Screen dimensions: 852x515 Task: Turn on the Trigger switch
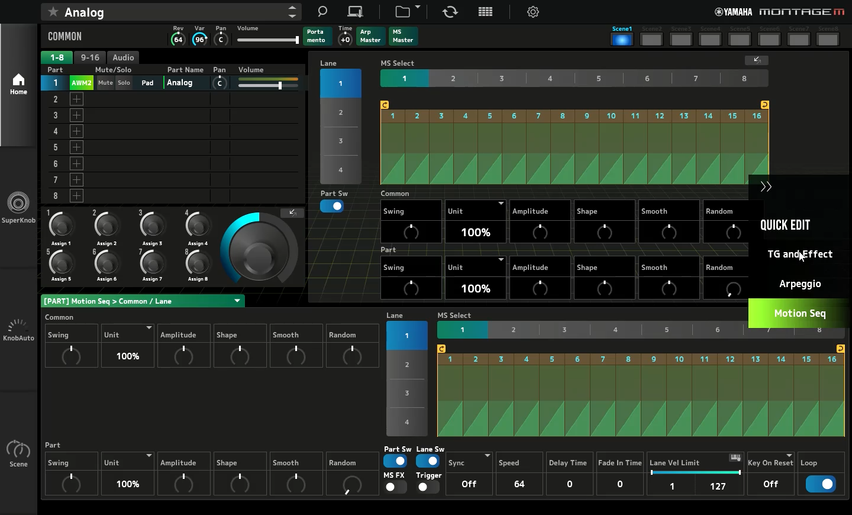[428, 487]
